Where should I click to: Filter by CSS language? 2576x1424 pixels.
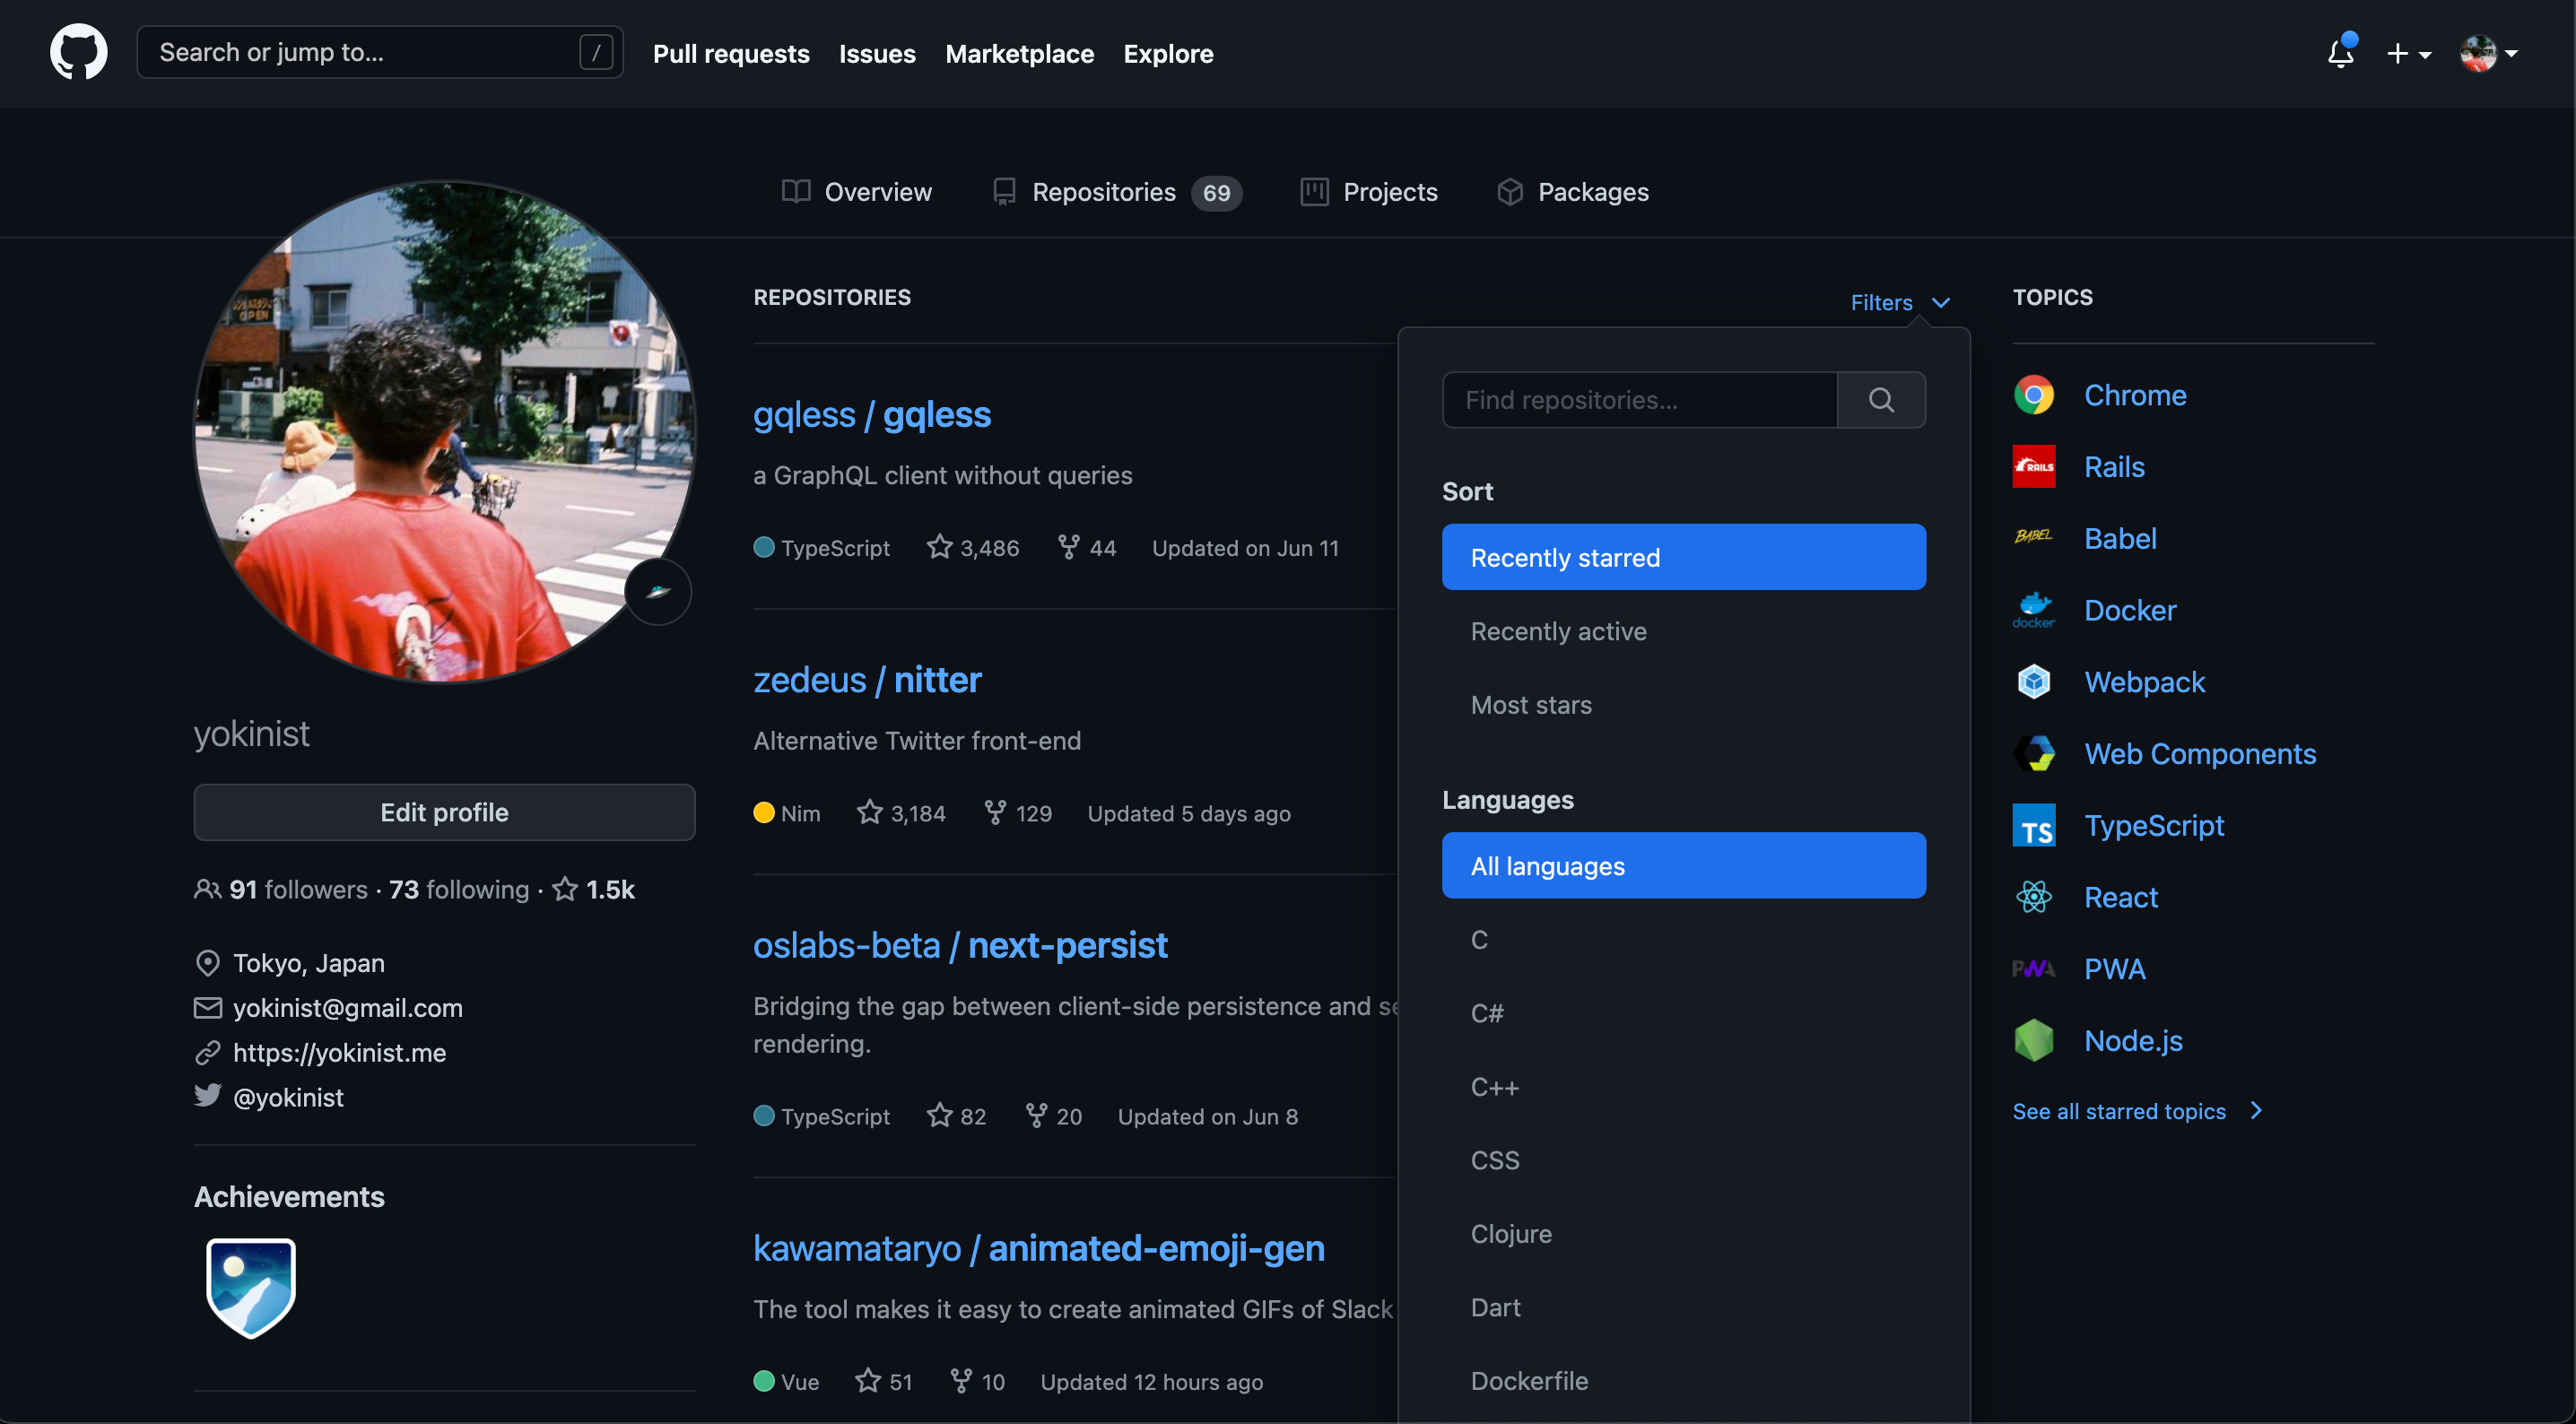[1684, 1160]
